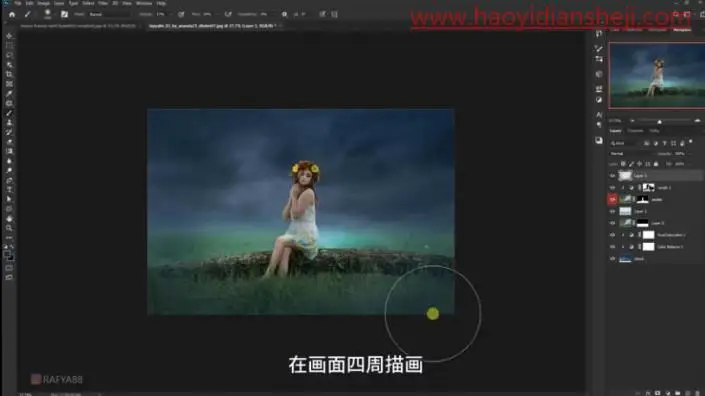The width and height of the screenshot is (705, 396).
Task: Toggle lock transparent pixels in Layers panel
Action: (623, 164)
